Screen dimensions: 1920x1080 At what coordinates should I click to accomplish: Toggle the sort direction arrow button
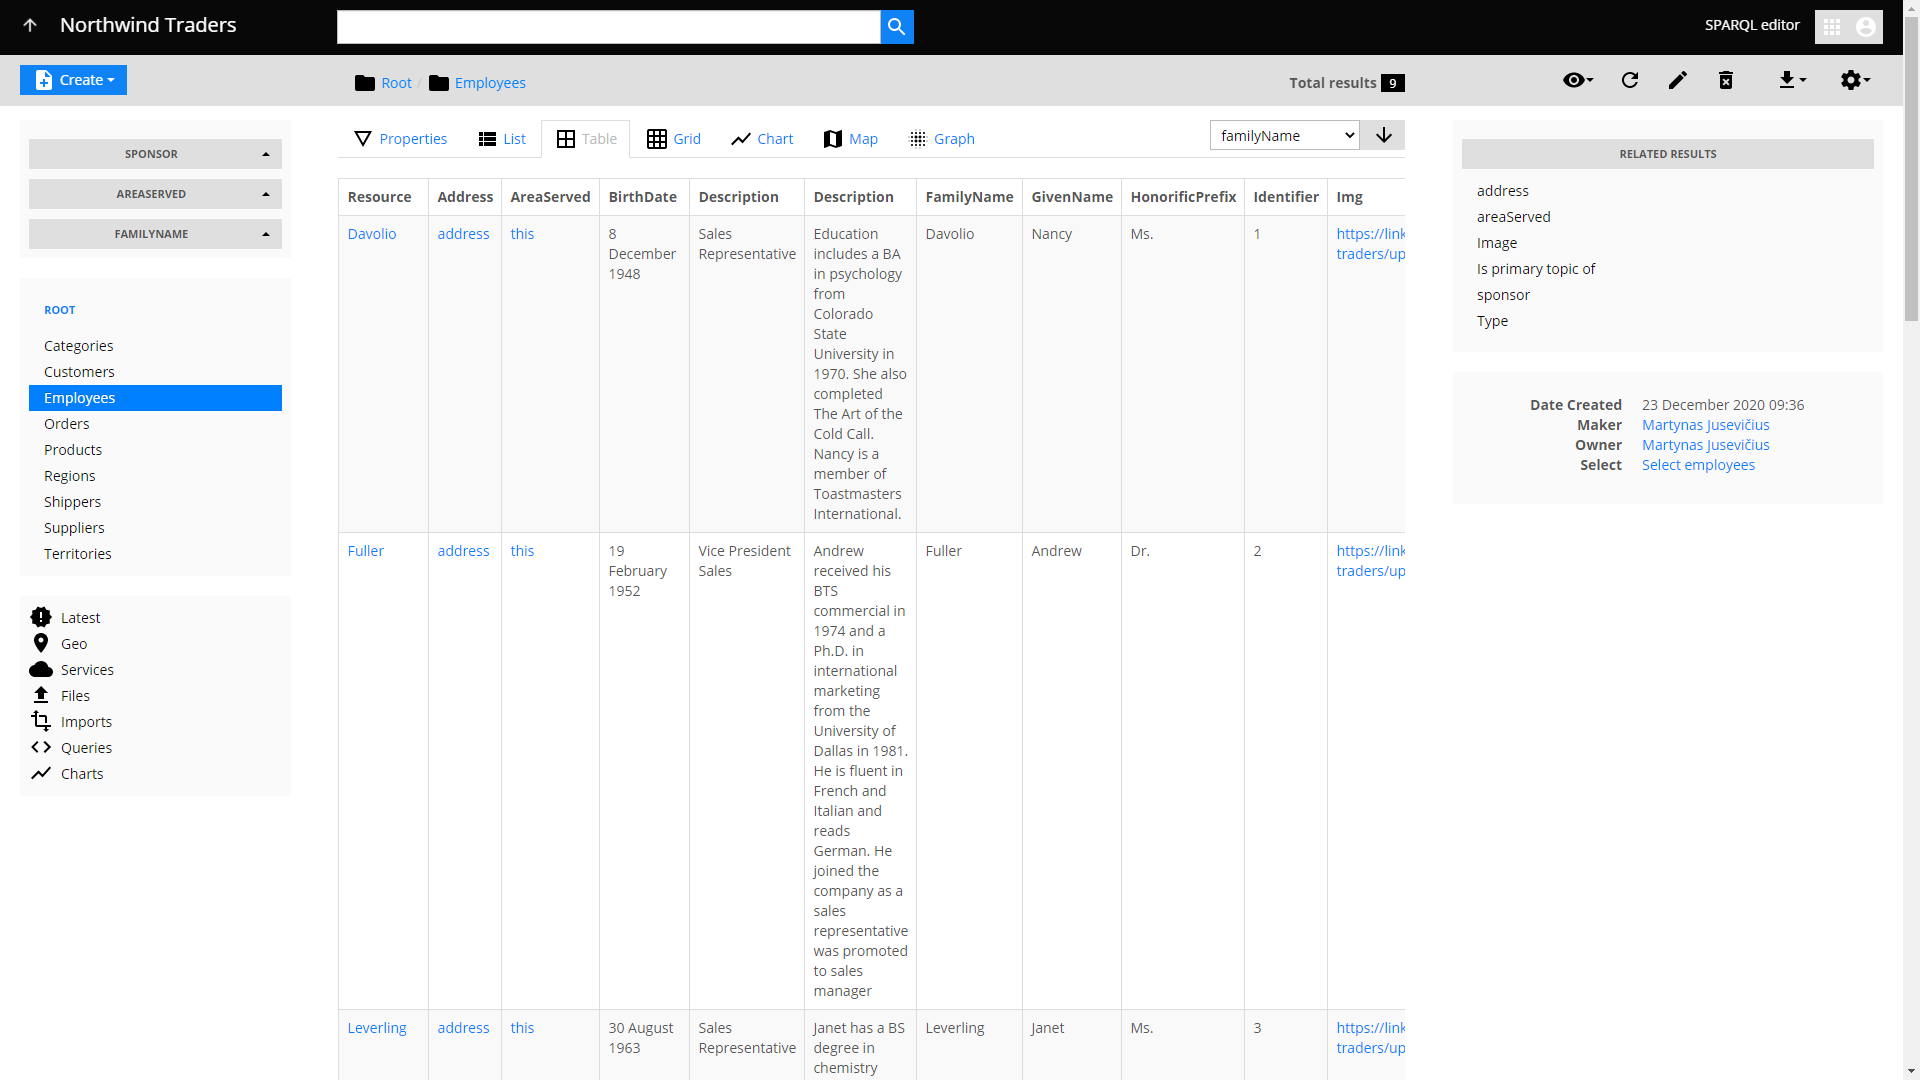coord(1383,136)
